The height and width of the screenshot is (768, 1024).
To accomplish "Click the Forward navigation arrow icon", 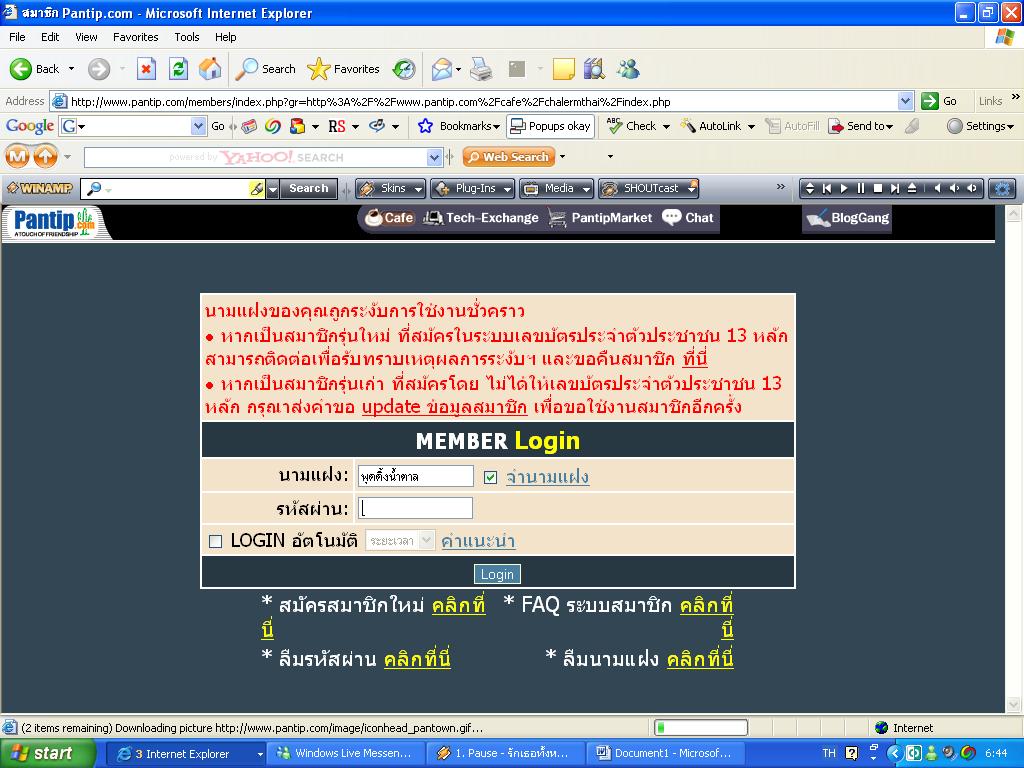I will coord(99,69).
